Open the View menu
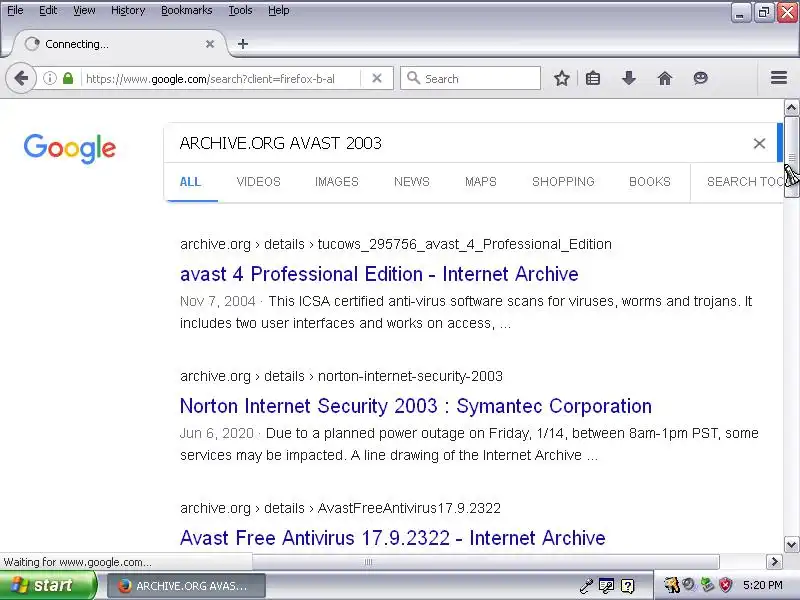Viewport: 800px width, 600px height. tap(84, 10)
